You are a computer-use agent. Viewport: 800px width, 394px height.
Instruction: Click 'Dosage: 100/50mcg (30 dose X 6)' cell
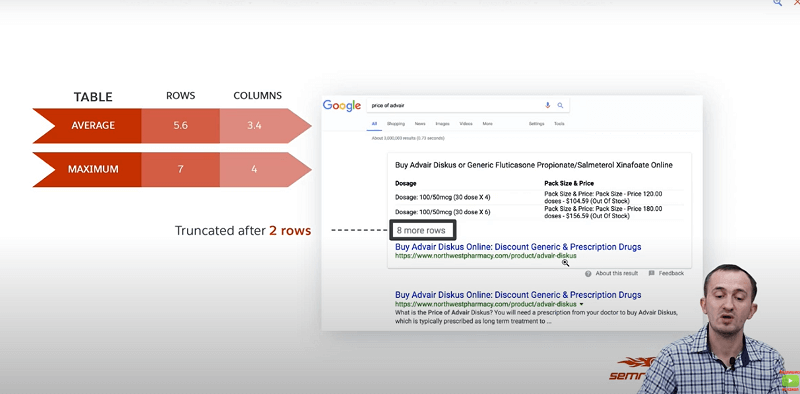pyautogui.click(x=442, y=212)
